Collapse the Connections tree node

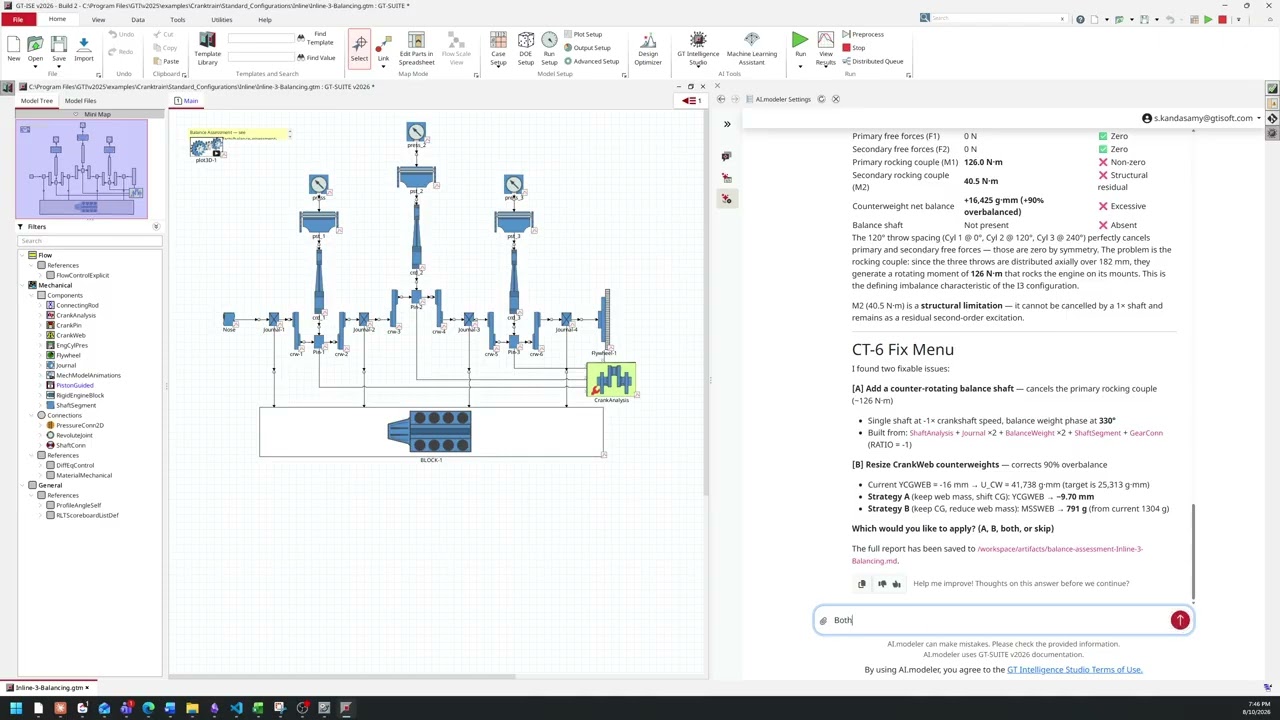pyautogui.click(x=30, y=415)
